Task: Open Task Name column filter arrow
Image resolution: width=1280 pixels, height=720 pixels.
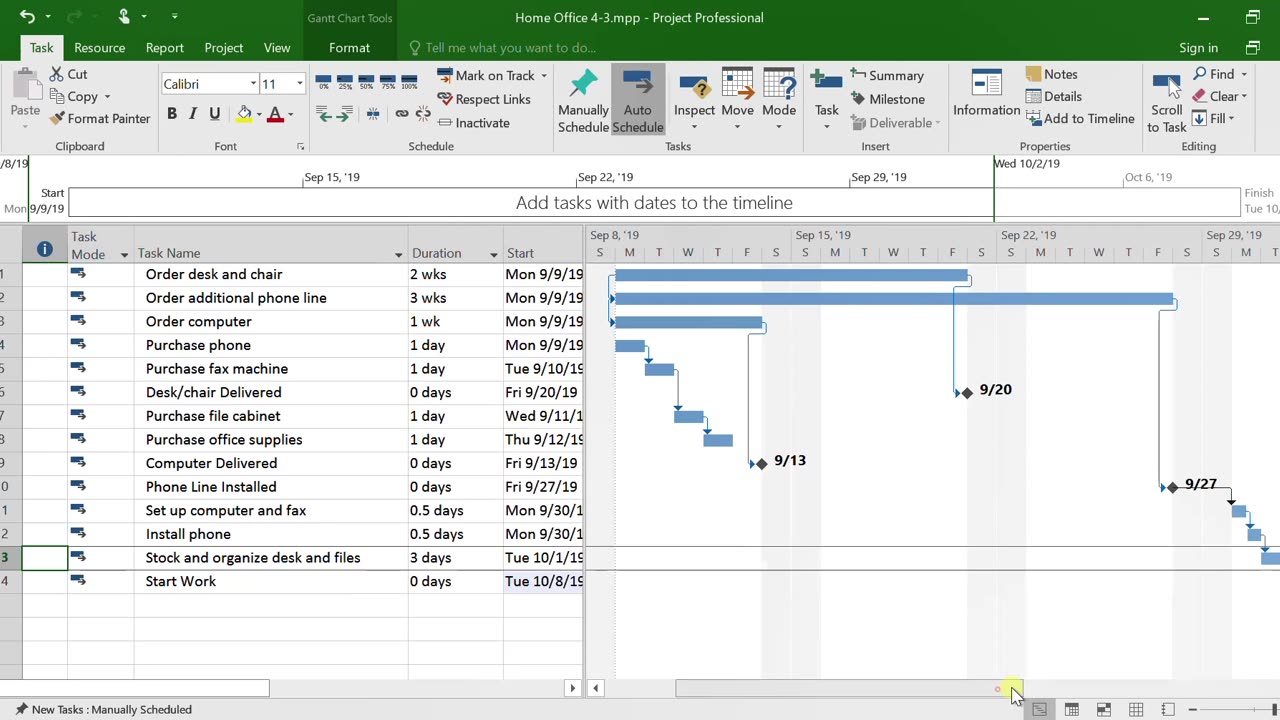Action: [x=398, y=254]
